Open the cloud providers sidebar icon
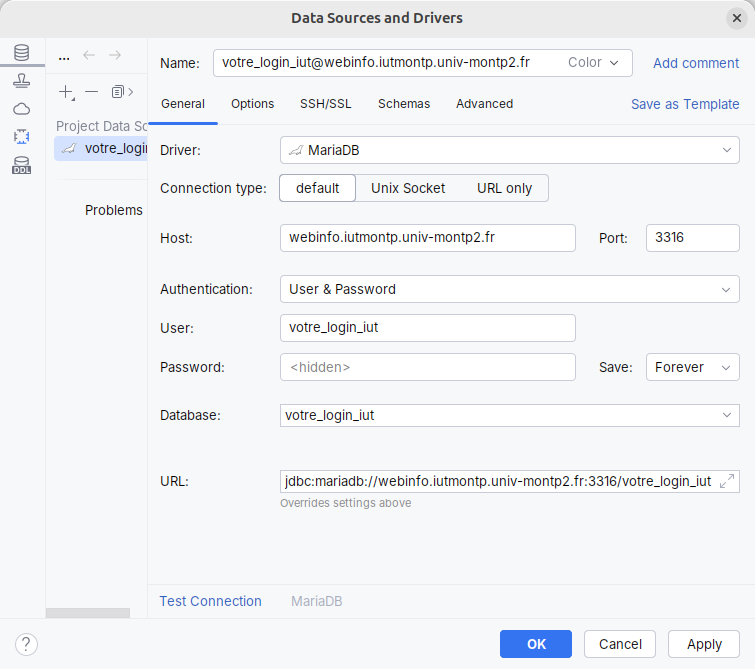The height and width of the screenshot is (669, 755). [22, 109]
